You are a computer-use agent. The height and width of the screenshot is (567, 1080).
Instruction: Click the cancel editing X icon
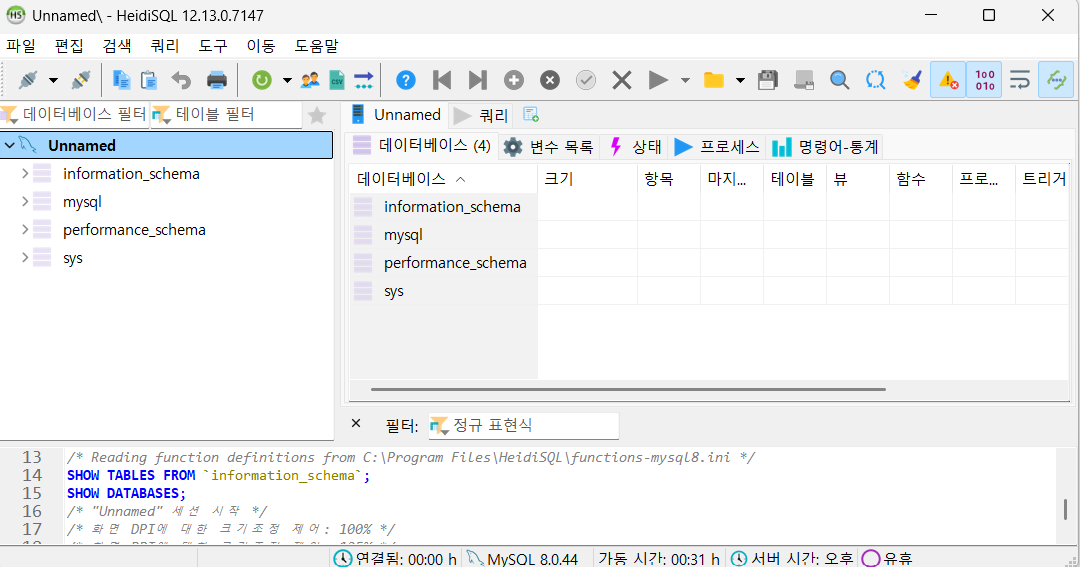[x=621, y=80]
